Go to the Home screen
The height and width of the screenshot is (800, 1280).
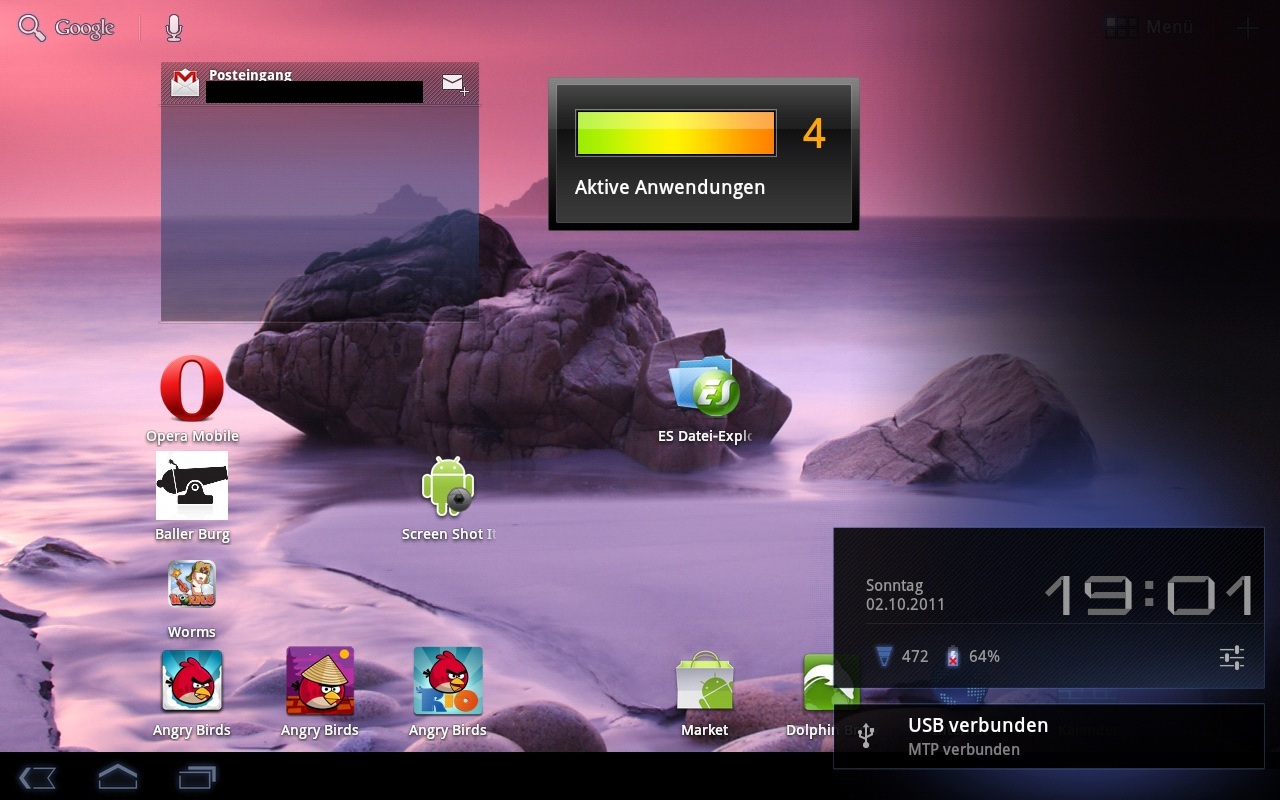click(117, 777)
